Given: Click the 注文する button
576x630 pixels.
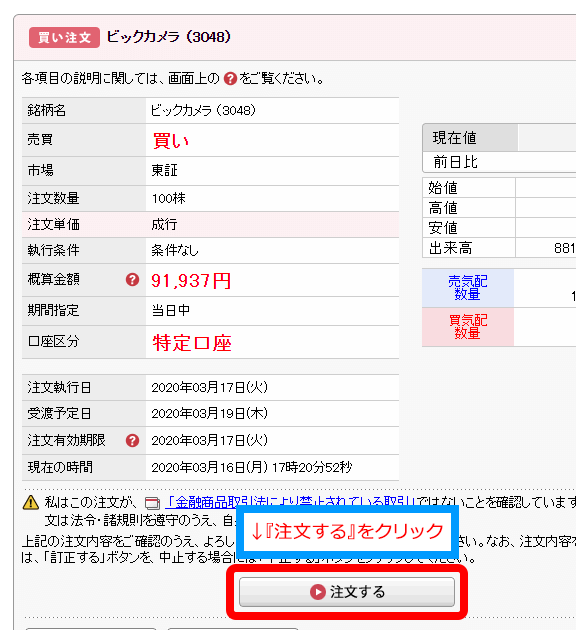Looking at the screenshot, I should 347,591.
